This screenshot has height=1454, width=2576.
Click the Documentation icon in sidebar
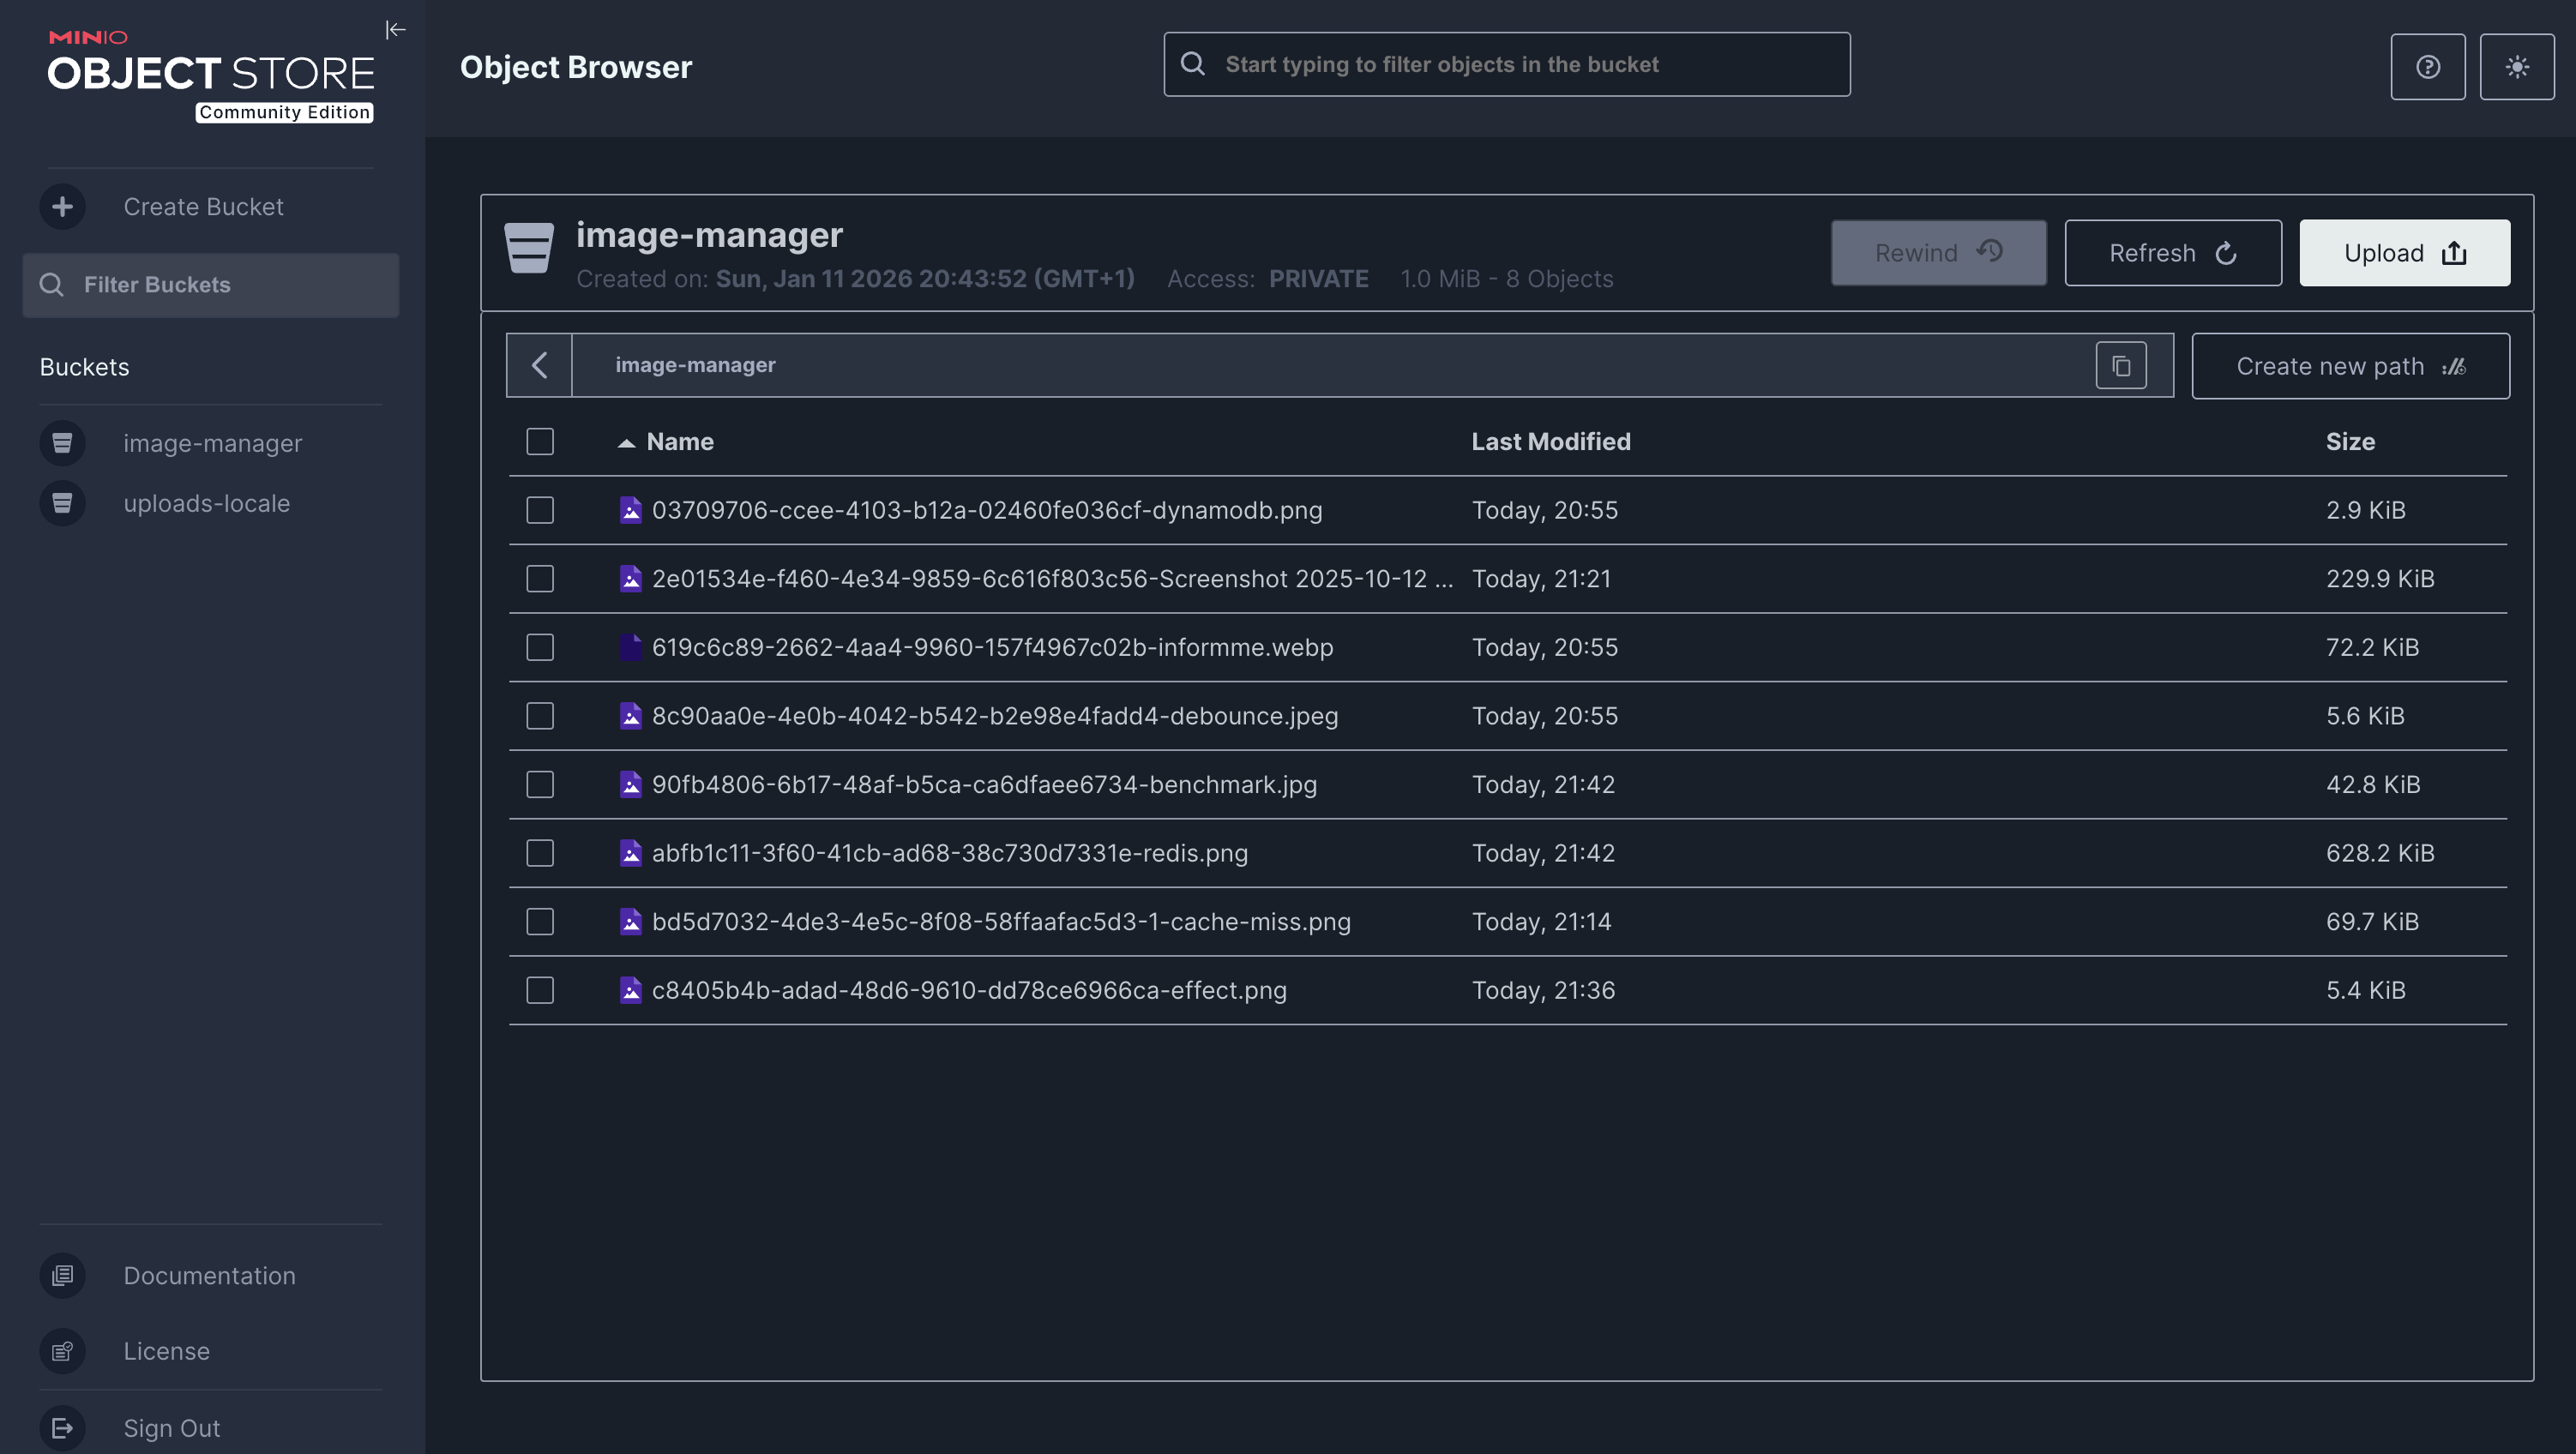coord(62,1275)
